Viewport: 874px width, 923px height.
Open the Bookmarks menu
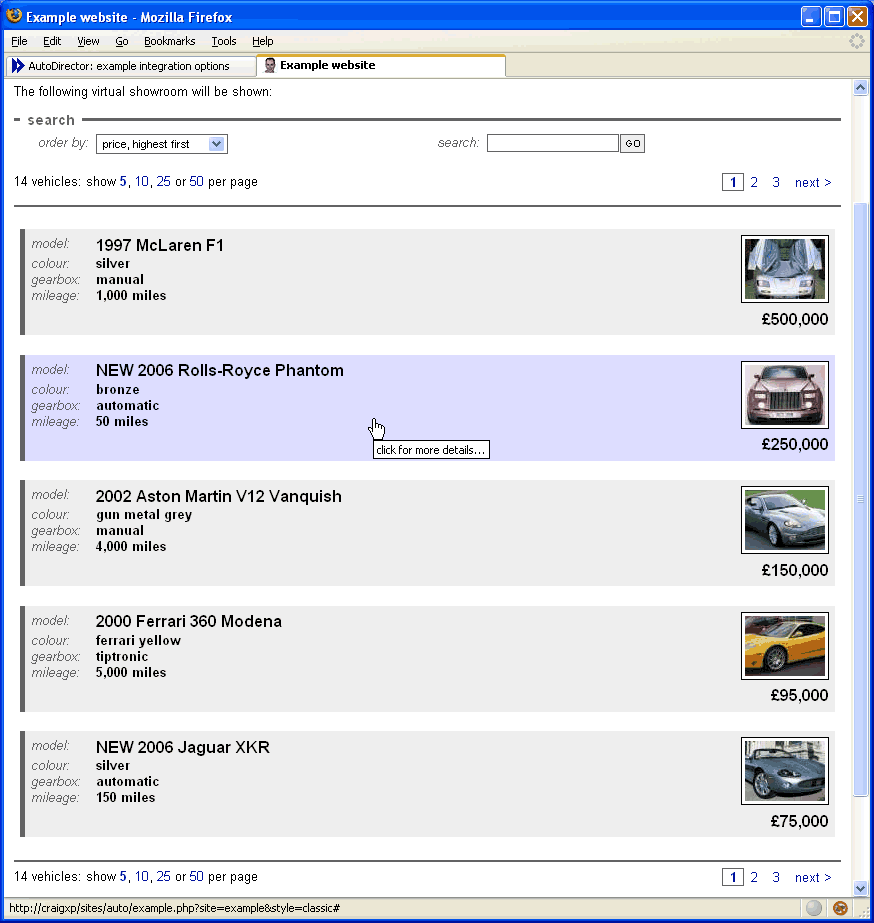(170, 41)
